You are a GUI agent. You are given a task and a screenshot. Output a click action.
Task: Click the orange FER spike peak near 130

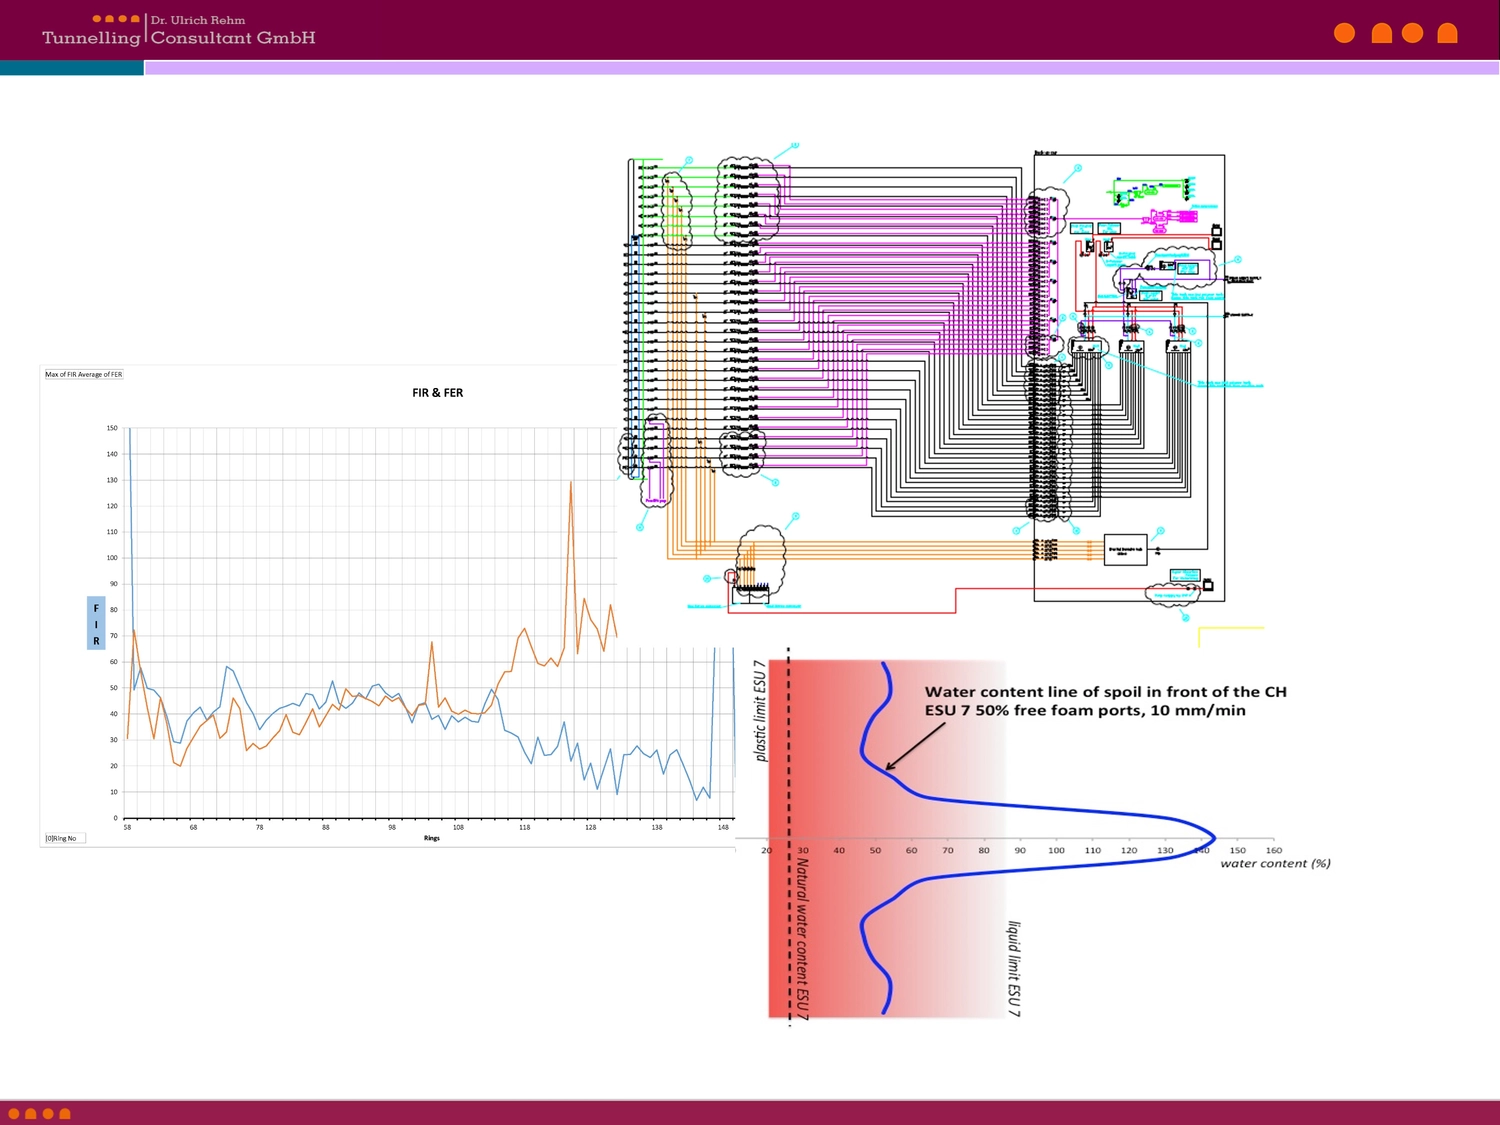pos(571,483)
